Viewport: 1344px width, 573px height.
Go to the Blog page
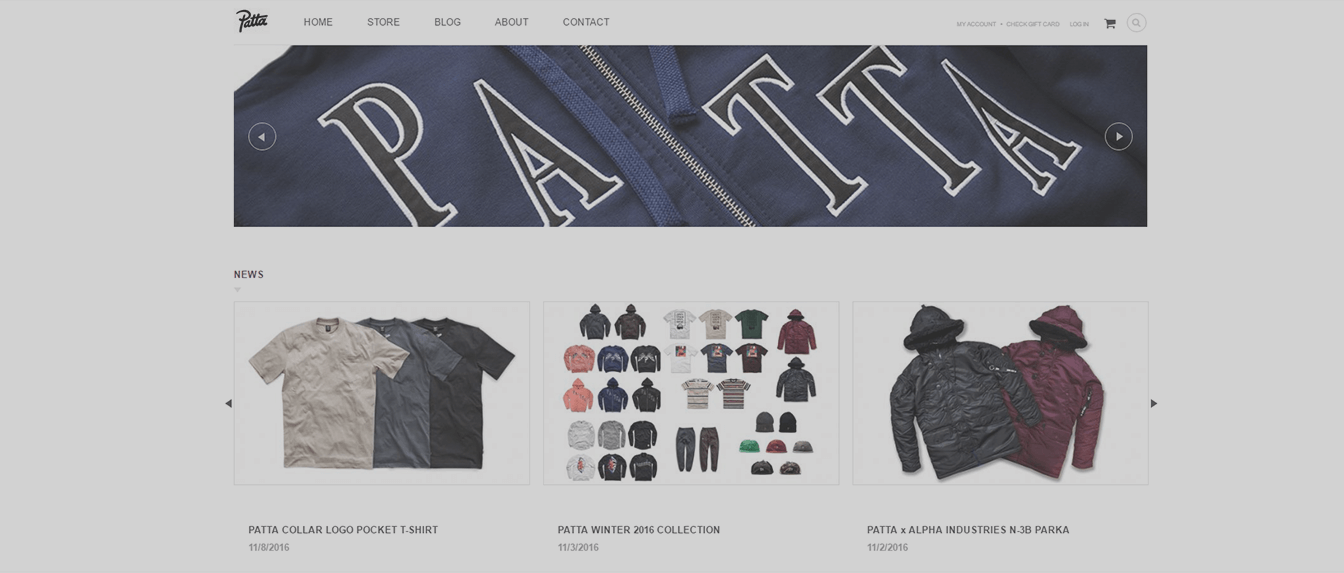(x=447, y=22)
